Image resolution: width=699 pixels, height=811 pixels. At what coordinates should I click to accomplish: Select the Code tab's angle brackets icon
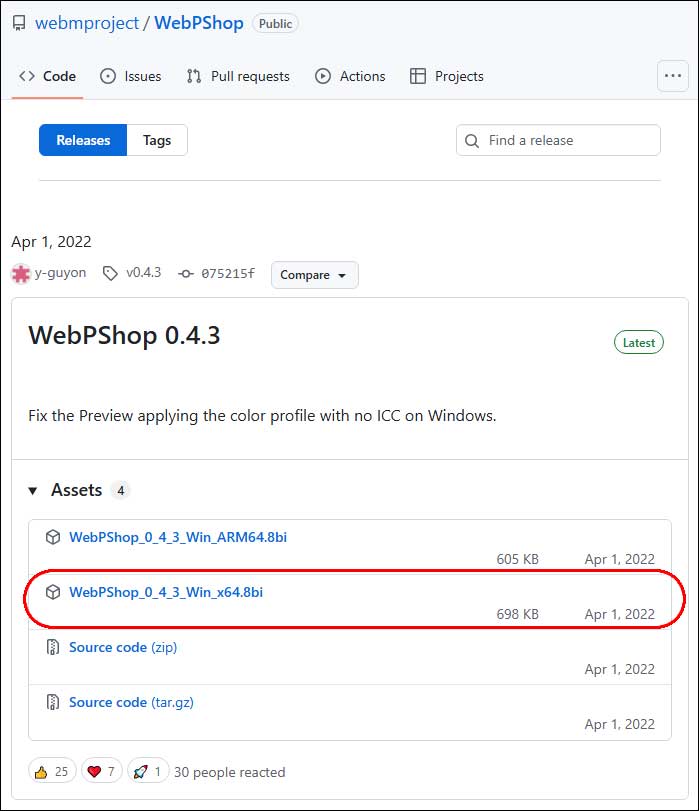tap(27, 75)
